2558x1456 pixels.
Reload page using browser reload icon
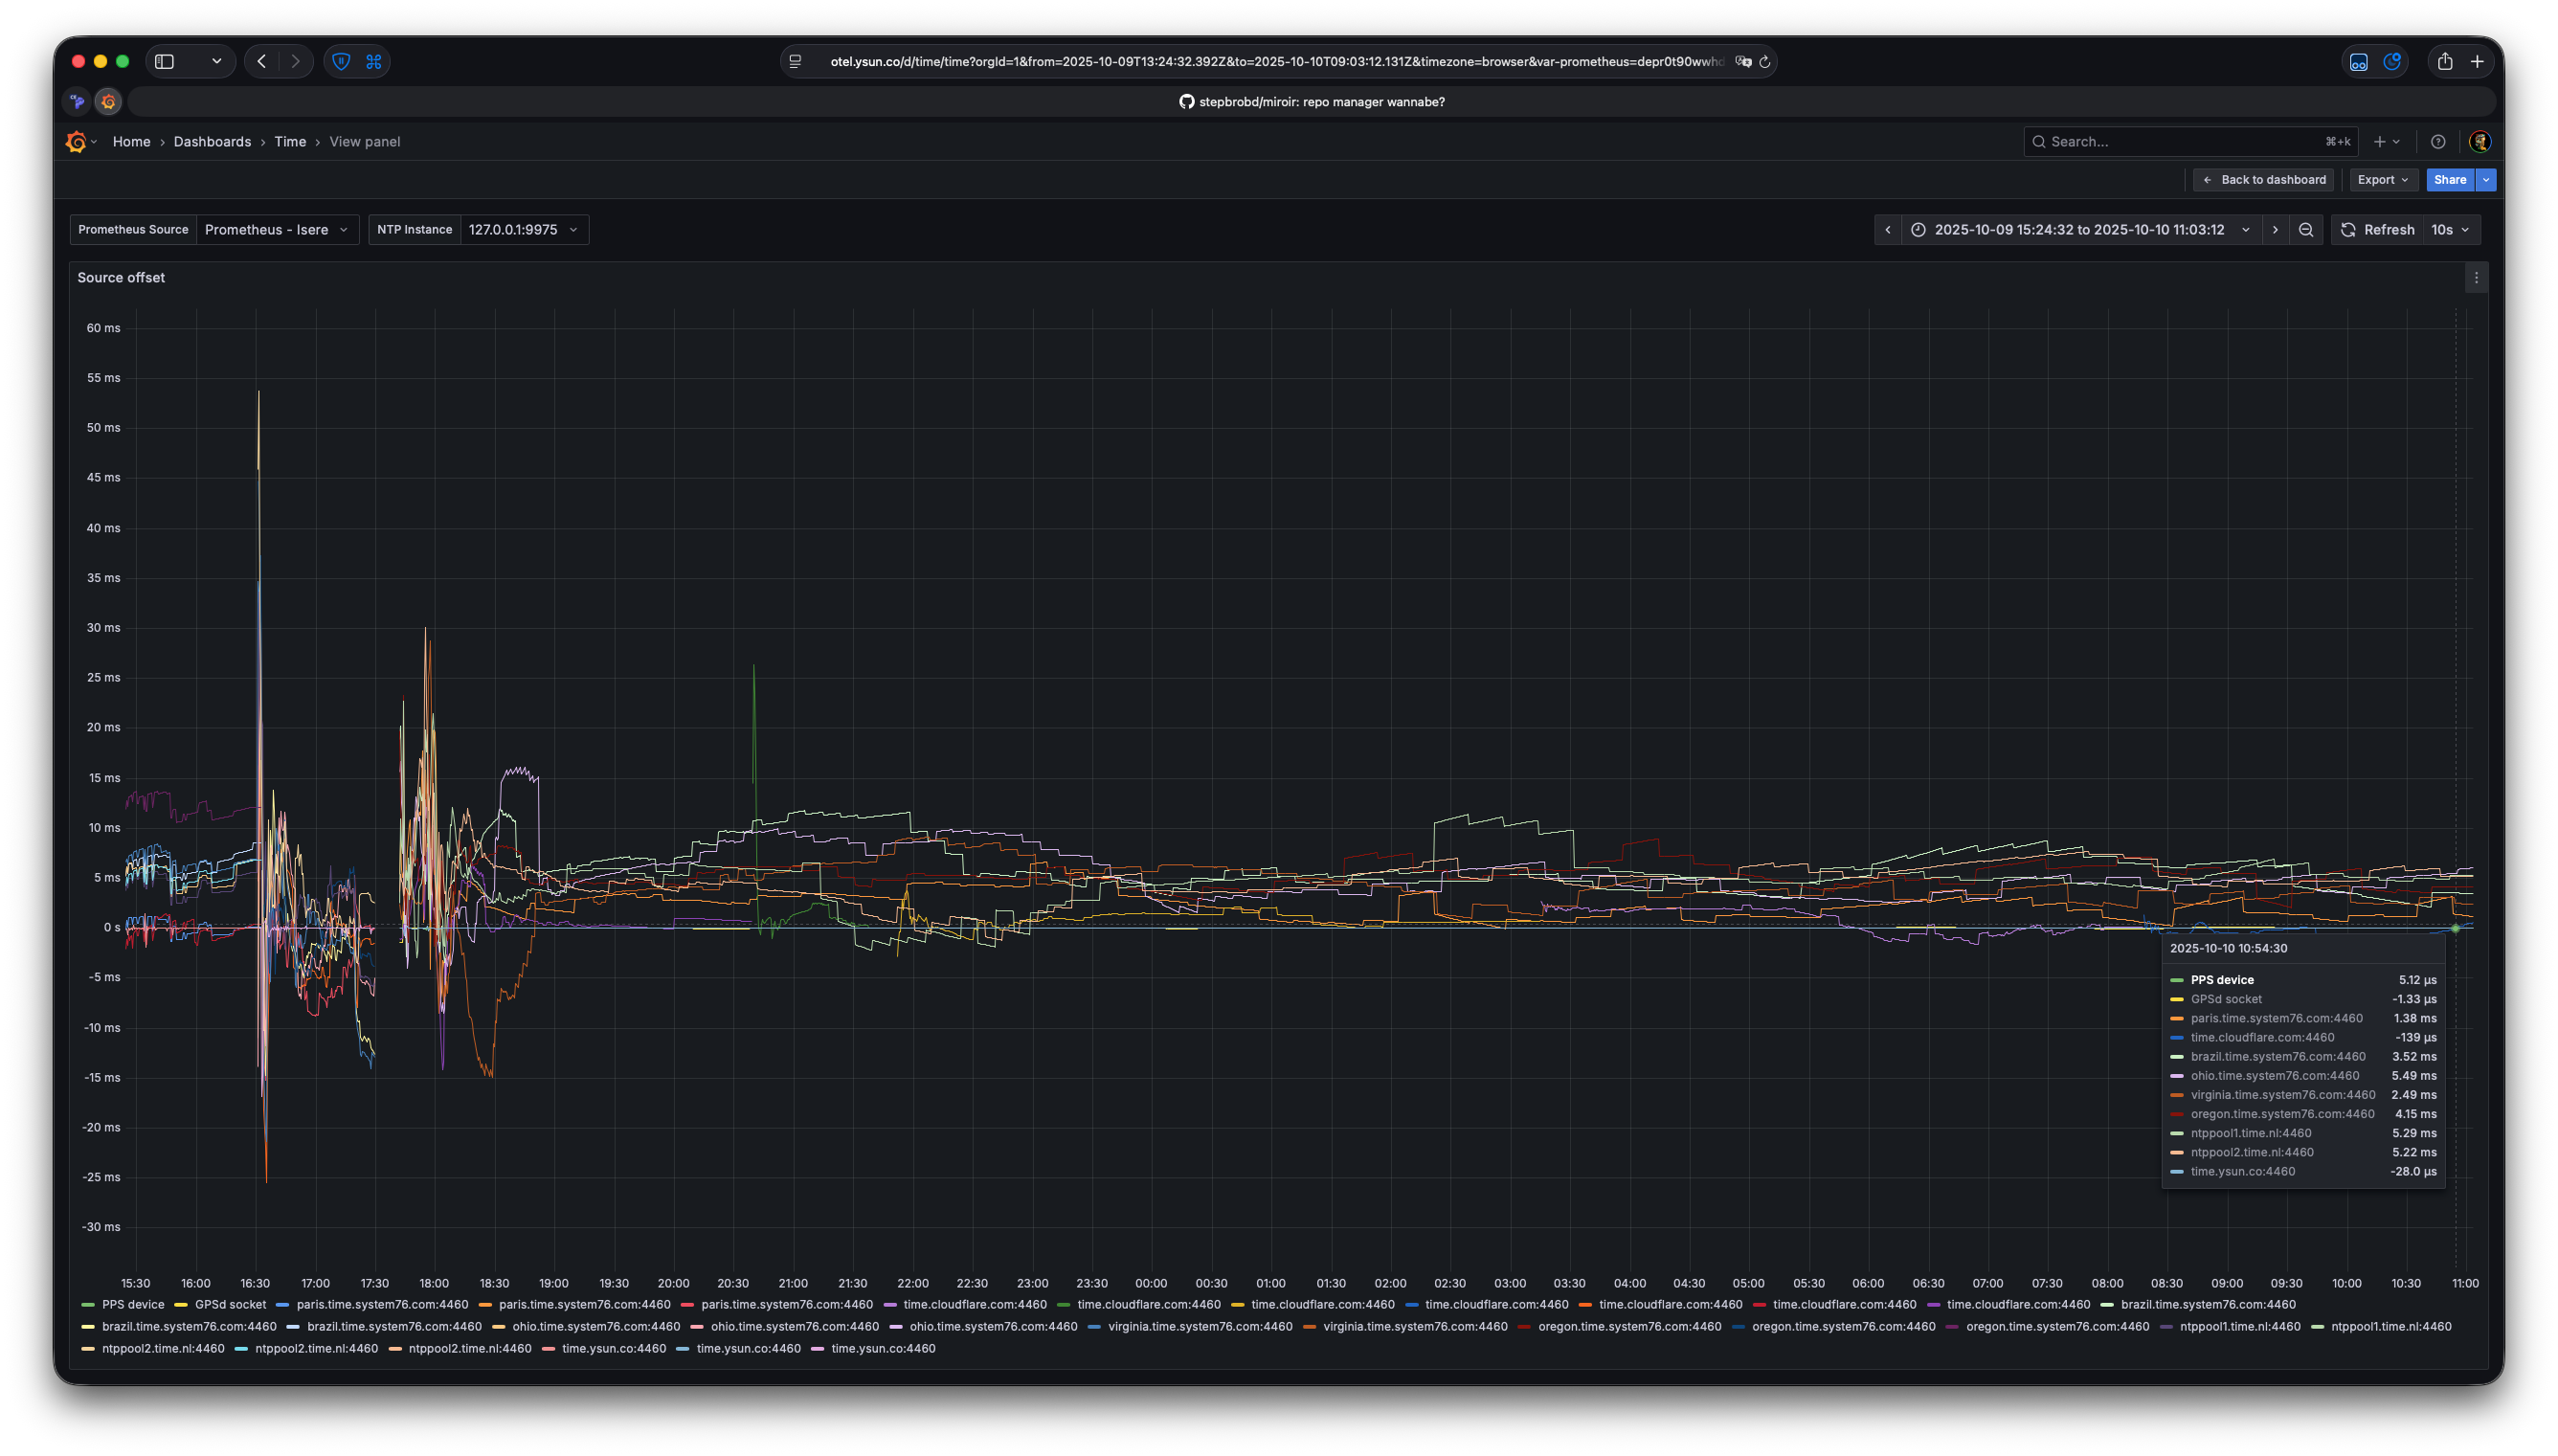tap(1764, 62)
